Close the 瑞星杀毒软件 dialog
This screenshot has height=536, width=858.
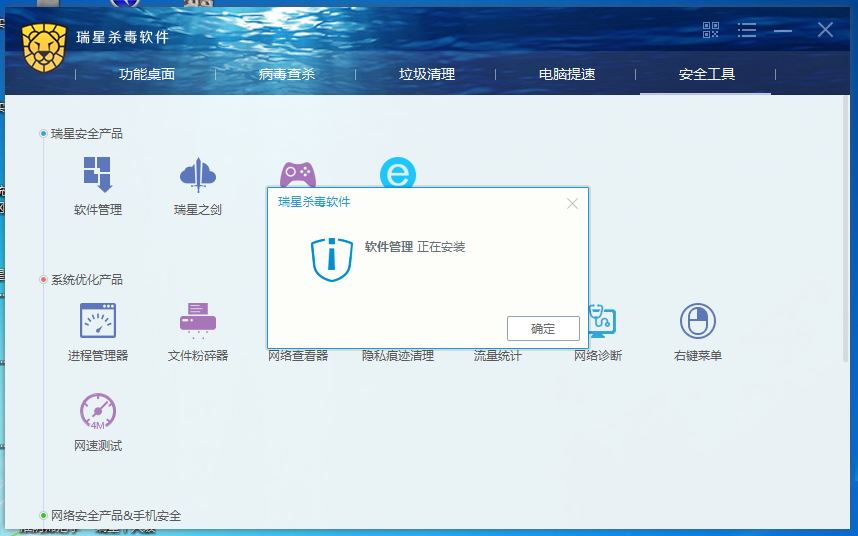(x=572, y=203)
